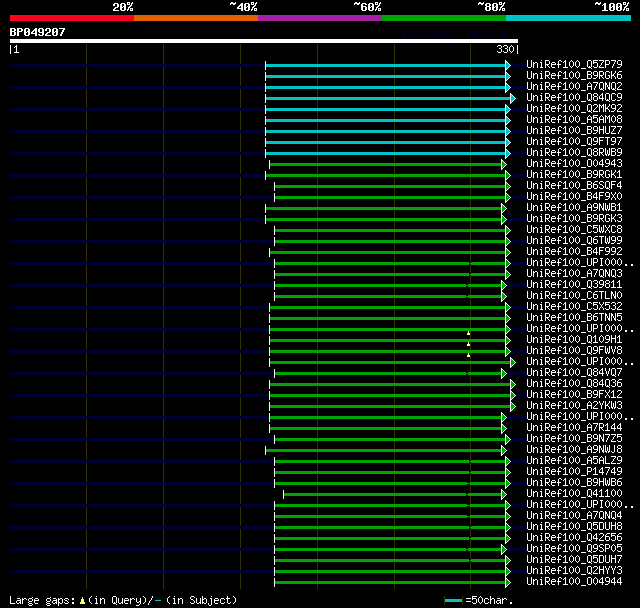Select the UniRef100_Q5DUH7 label
640x608 pixels.
pos(574,560)
